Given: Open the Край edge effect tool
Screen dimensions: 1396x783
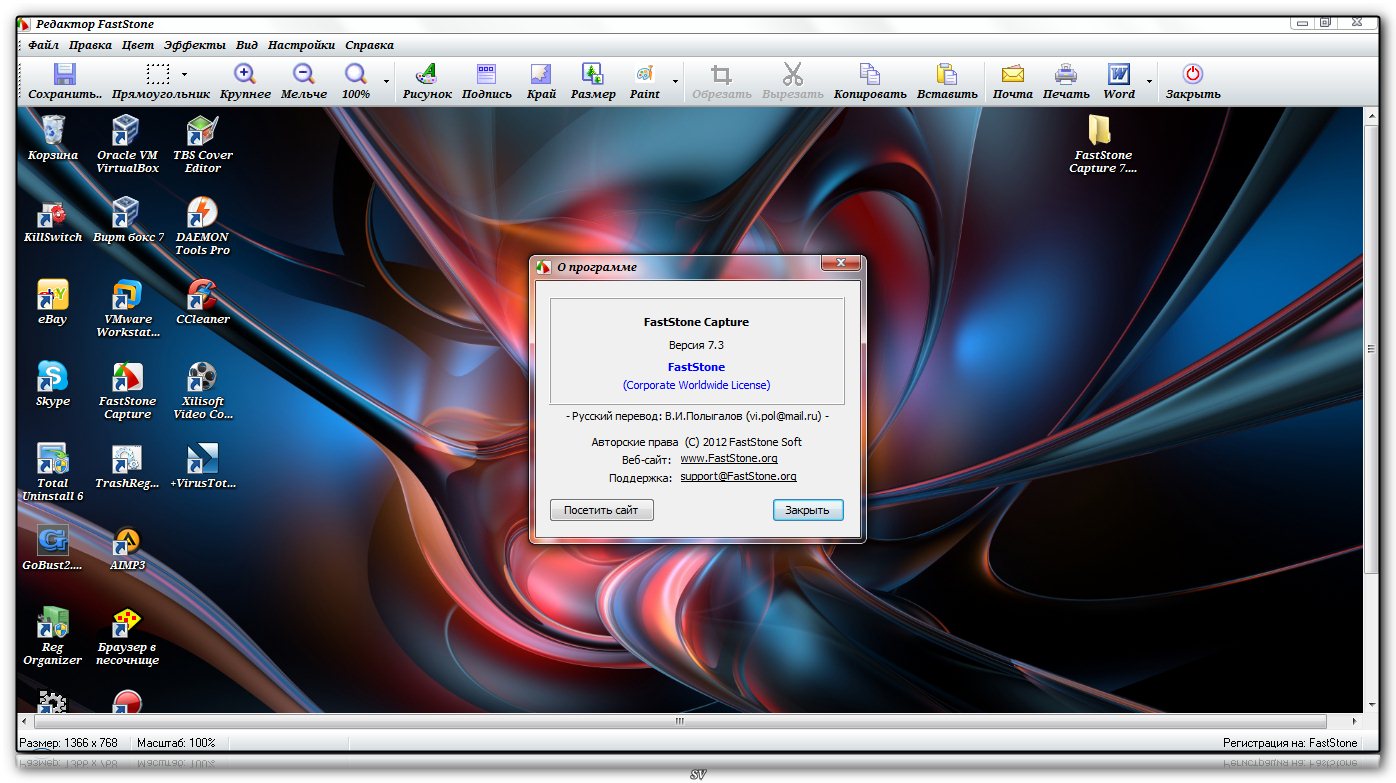Looking at the screenshot, I should [x=541, y=75].
